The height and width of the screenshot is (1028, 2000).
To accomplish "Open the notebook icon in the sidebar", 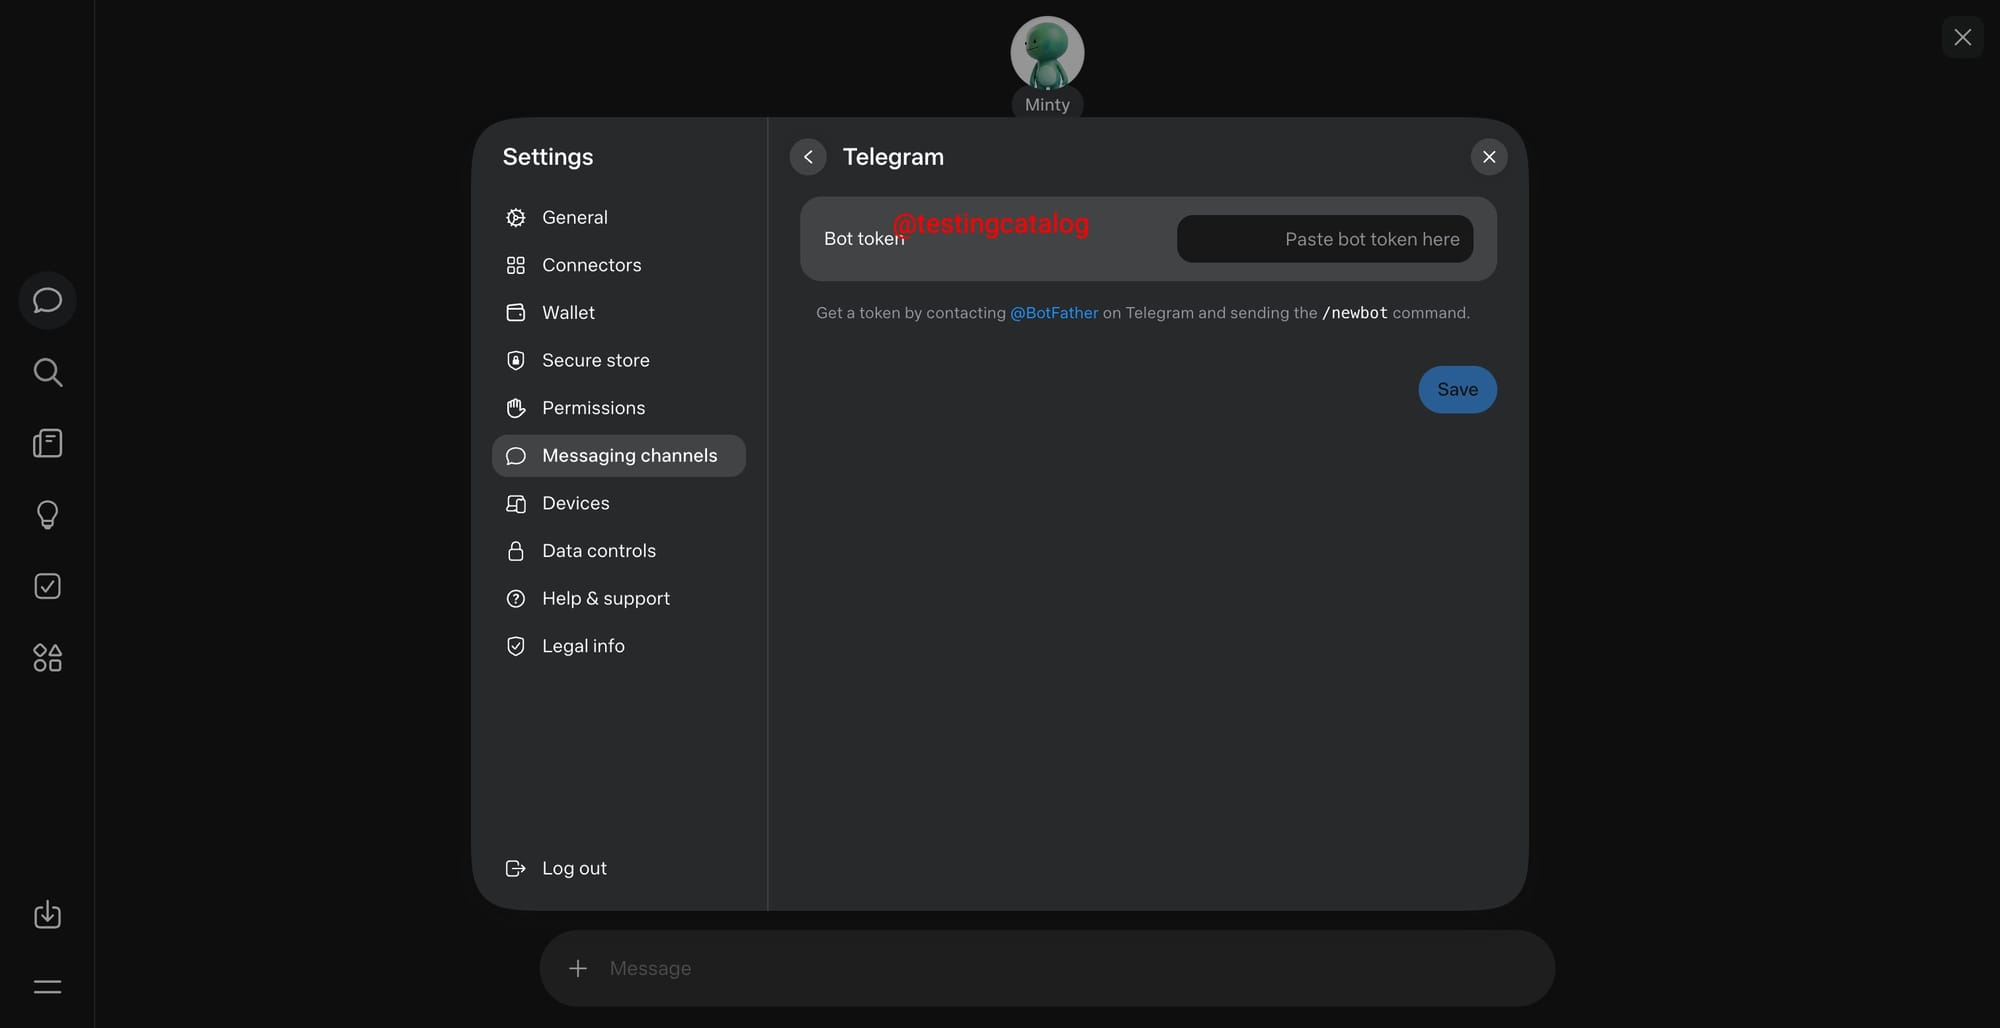I will 47,443.
